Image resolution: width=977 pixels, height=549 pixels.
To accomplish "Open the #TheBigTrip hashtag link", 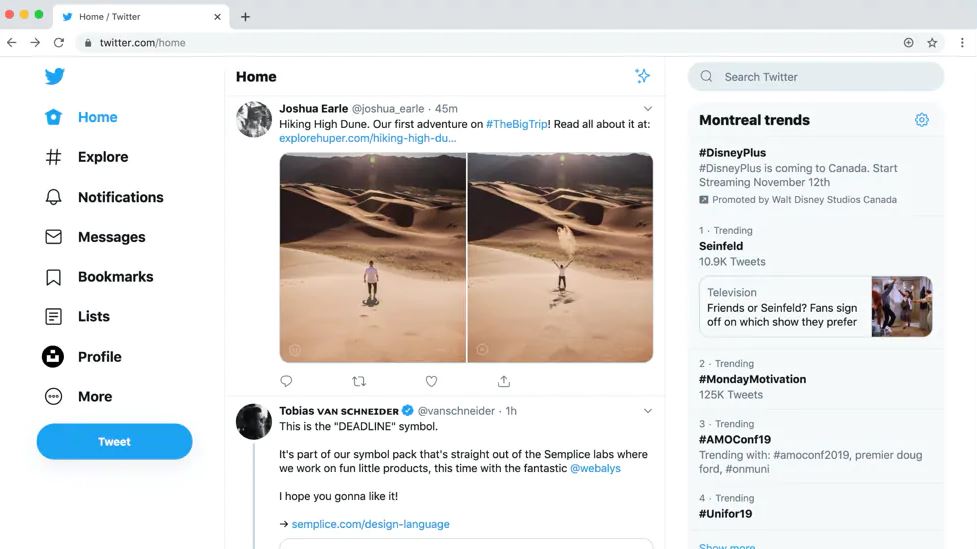I will pyautogui.click(x=516, y=124).
